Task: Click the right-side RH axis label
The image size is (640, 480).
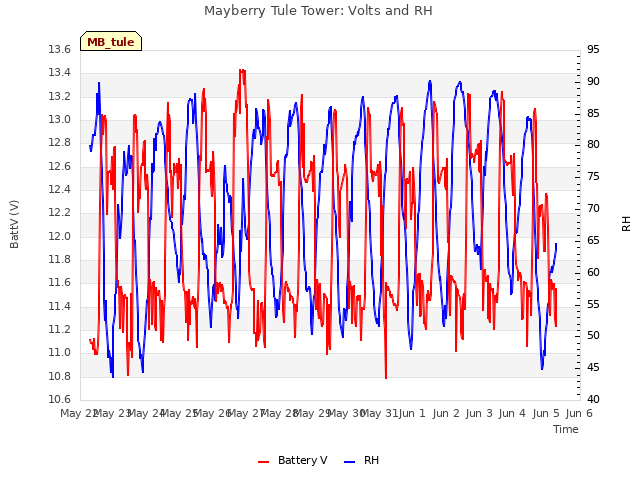Action: [x=626, y=224]
